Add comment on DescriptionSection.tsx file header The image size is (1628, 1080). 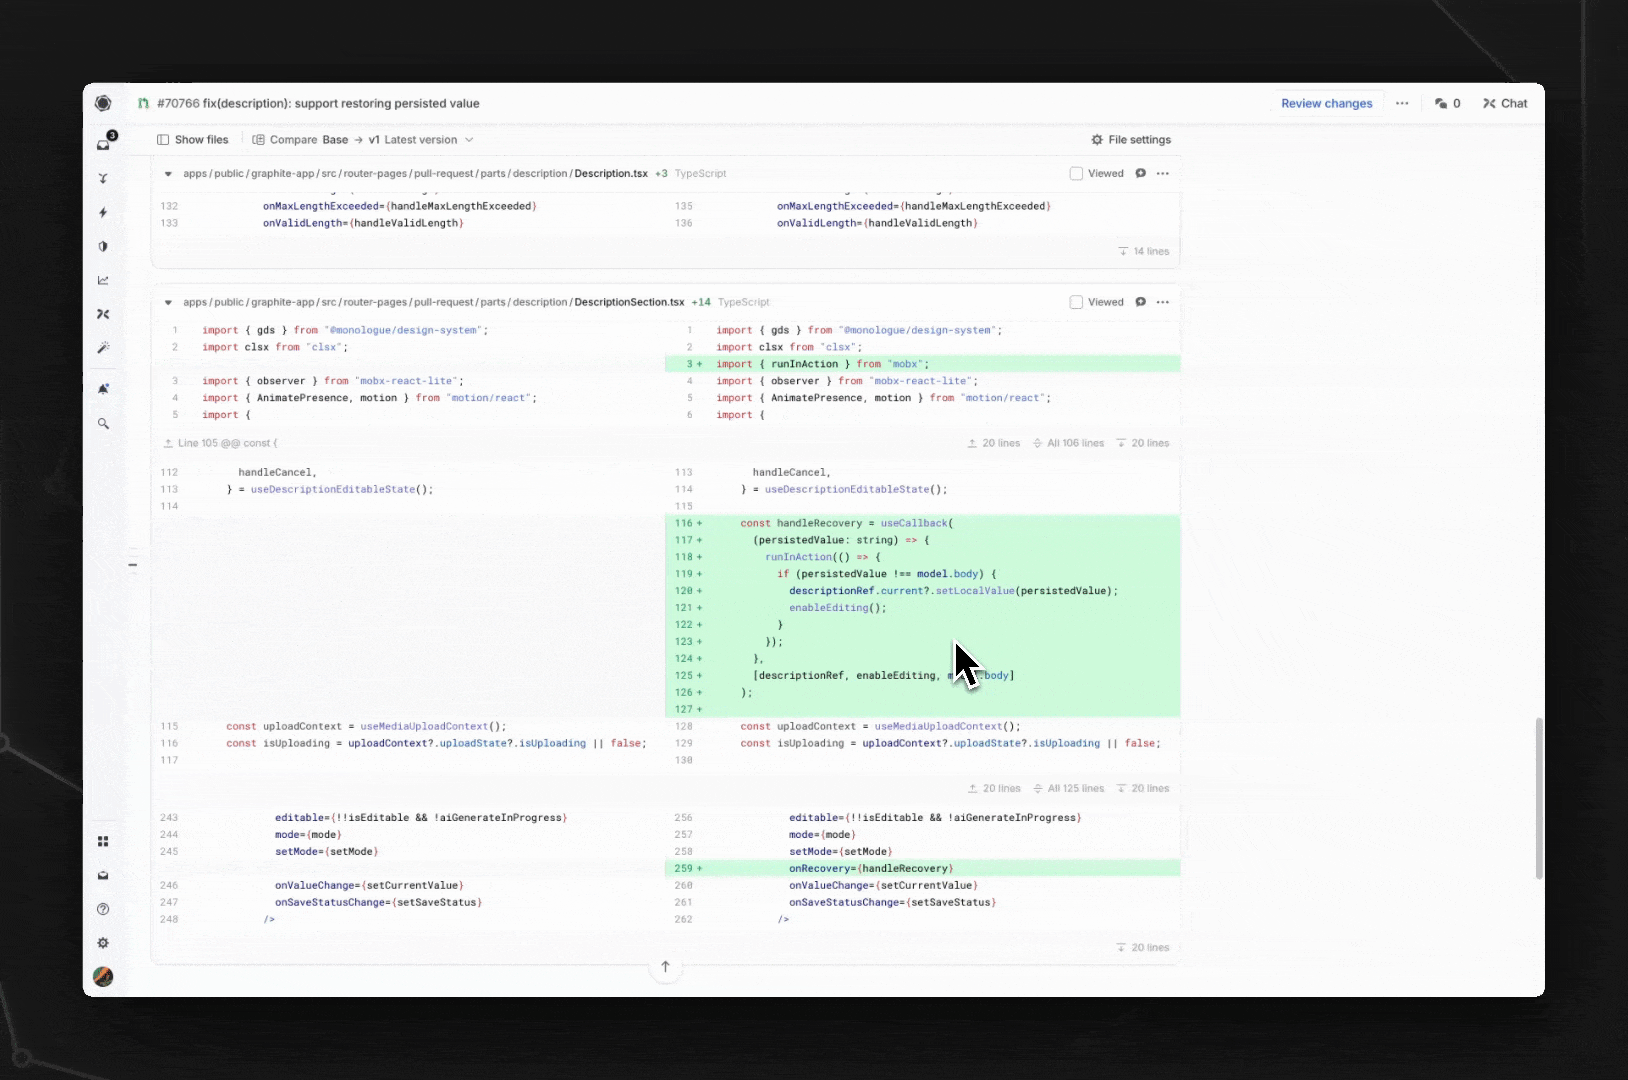(1140, 302)
